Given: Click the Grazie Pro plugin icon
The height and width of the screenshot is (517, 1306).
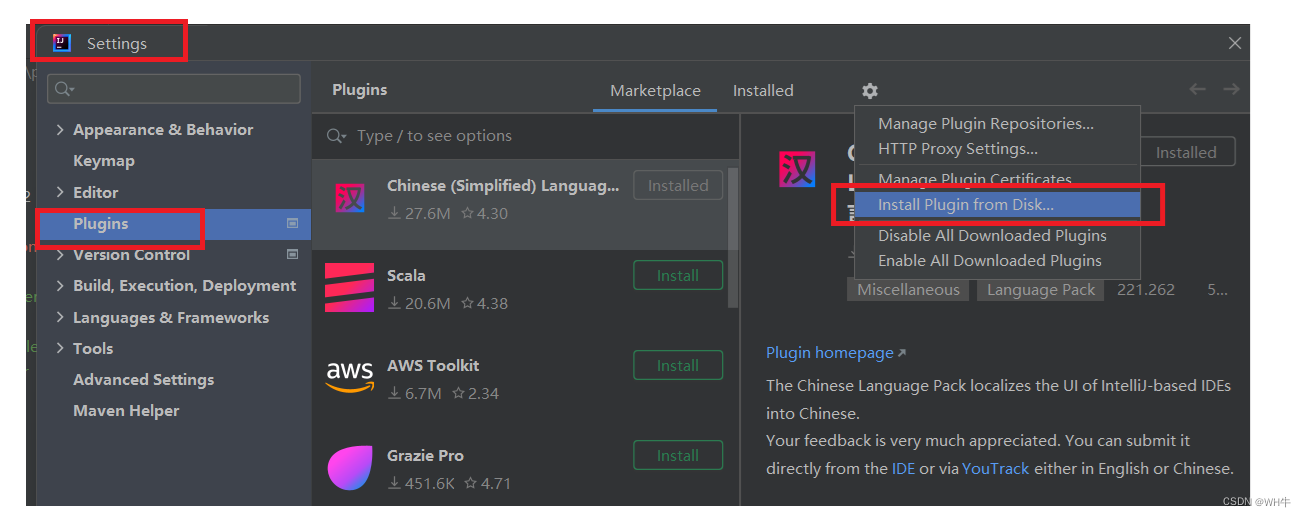Looking at the screenshot, I should tap(349, 468).
